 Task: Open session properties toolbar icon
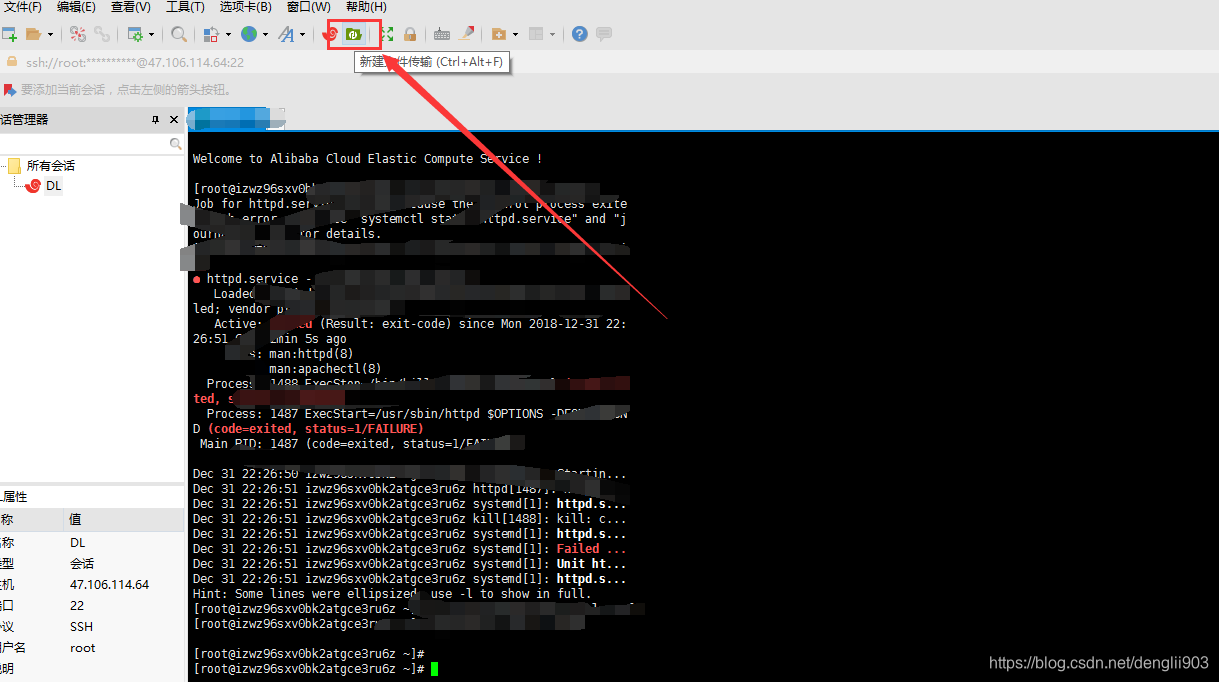pyautogui.click(x=135, y=34)
